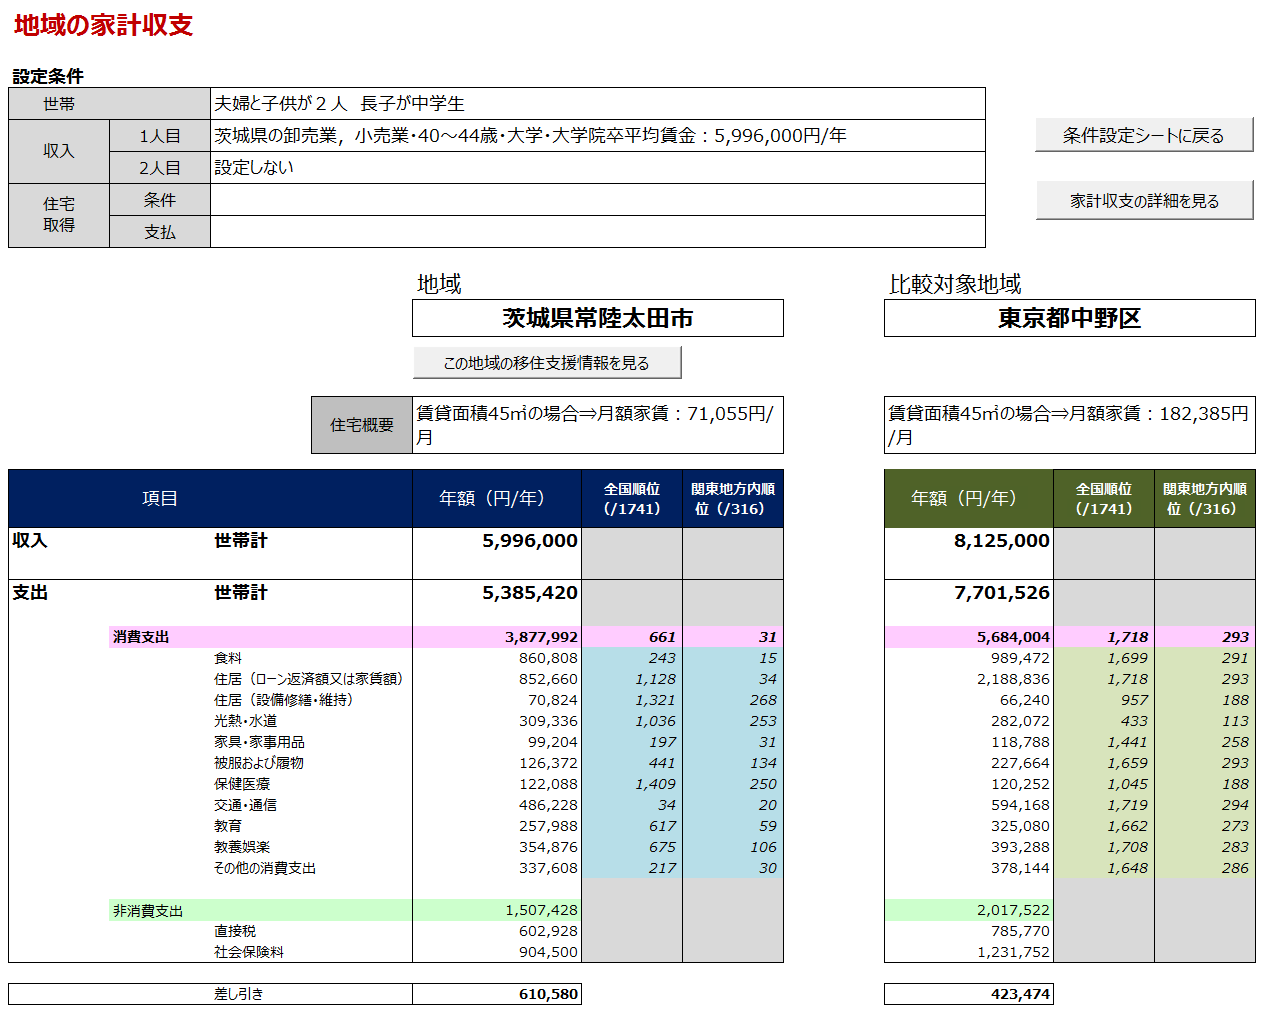Screen dimensions: 1276x1019
Task: View この地域の移住支援情報を見る button
Action: click(547, 362)
